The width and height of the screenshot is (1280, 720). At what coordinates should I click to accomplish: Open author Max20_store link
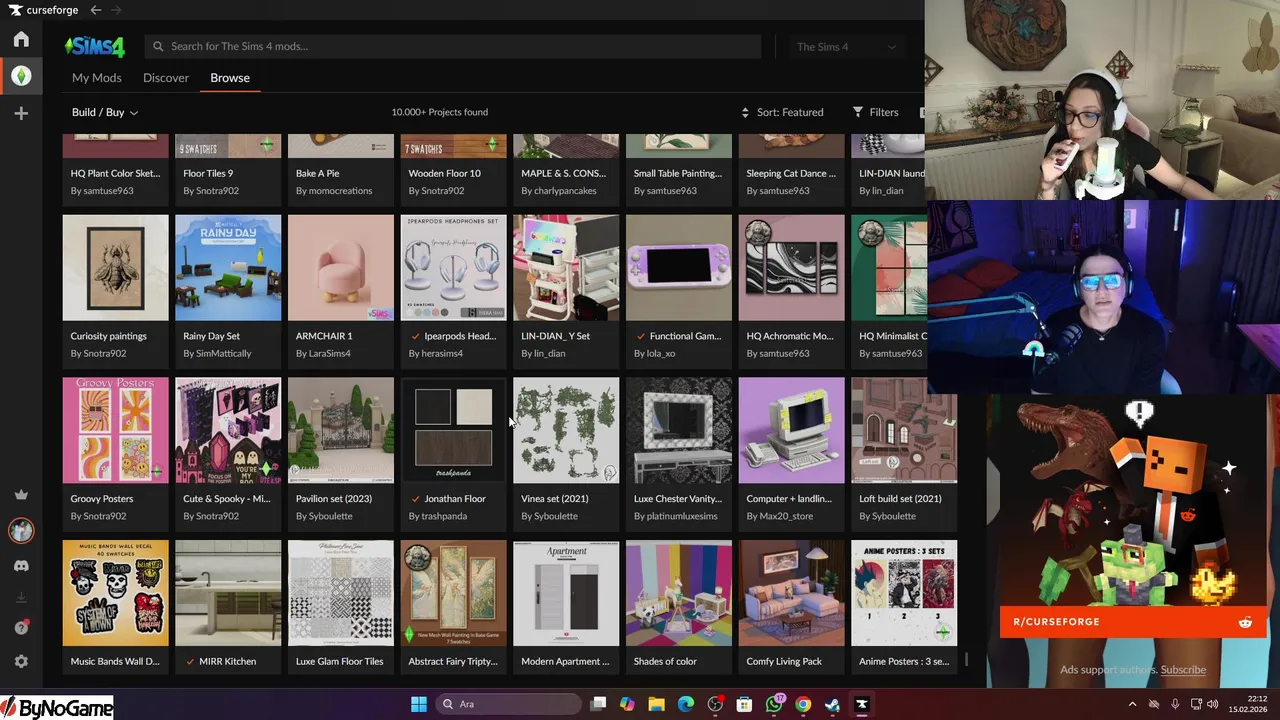[786, 516]
